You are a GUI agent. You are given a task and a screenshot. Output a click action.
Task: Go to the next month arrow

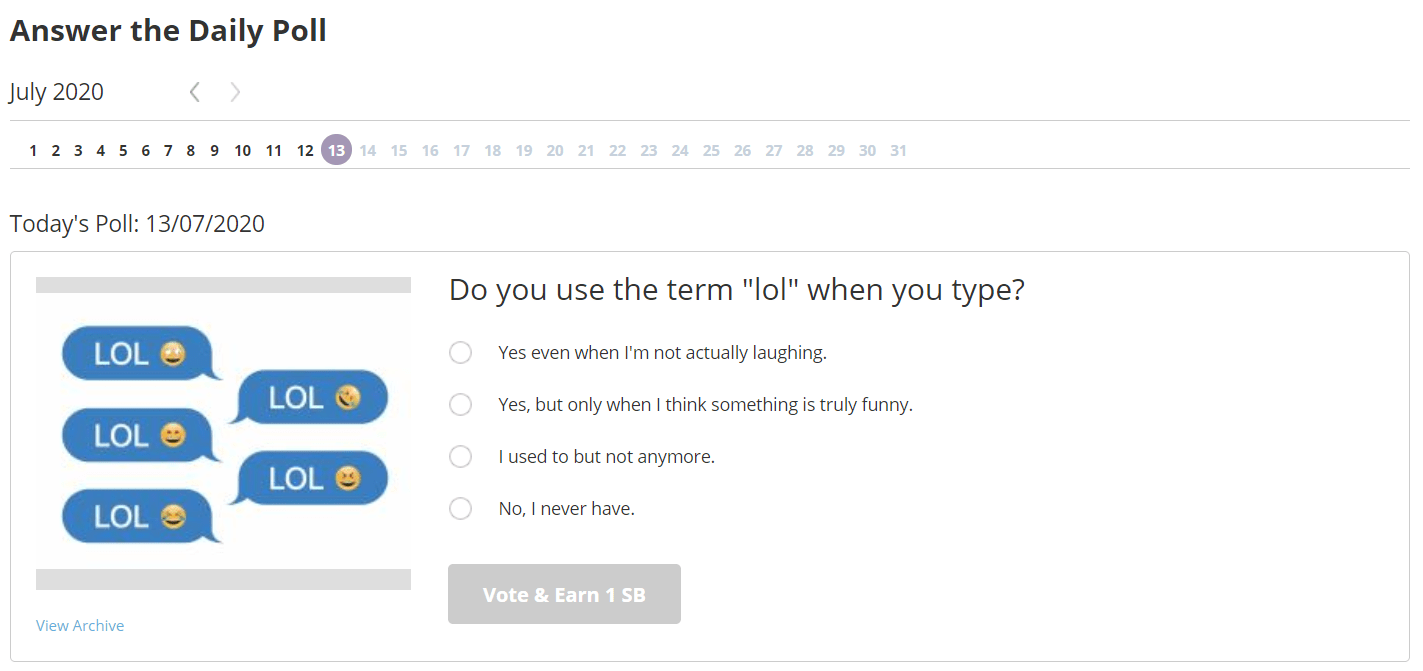235,93
